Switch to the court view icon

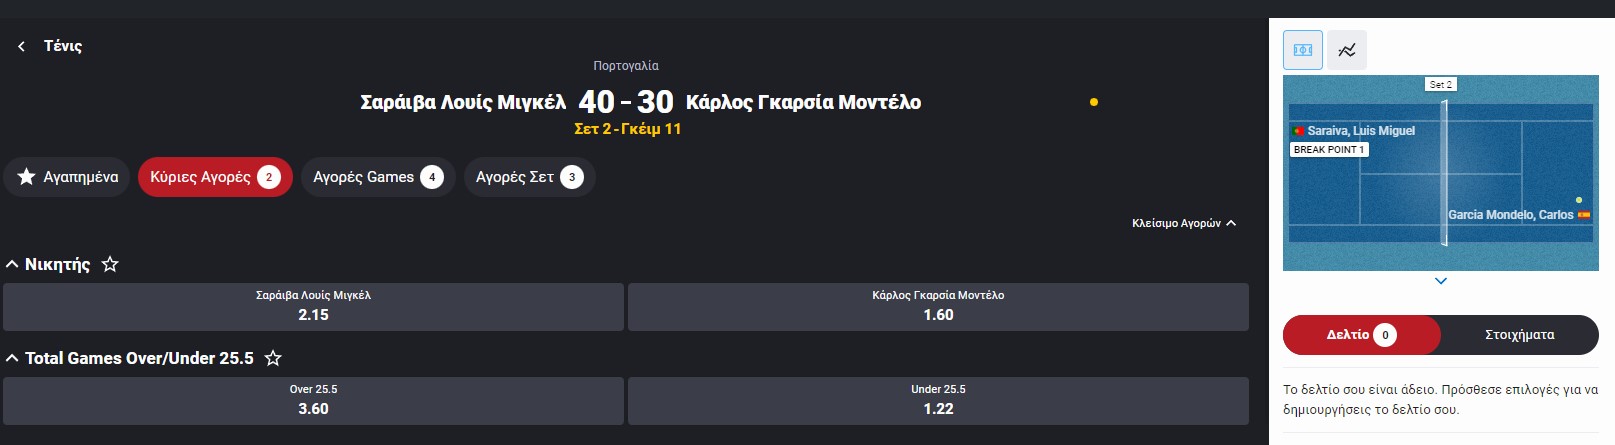click(x=1303, y=50)
